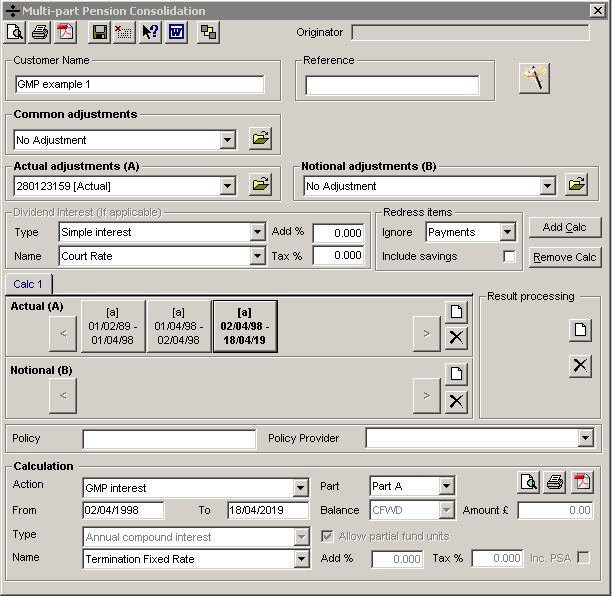Screen dimensions: 612x596
Task: Click the Reference input field
Action: click(x=392, y=85)
